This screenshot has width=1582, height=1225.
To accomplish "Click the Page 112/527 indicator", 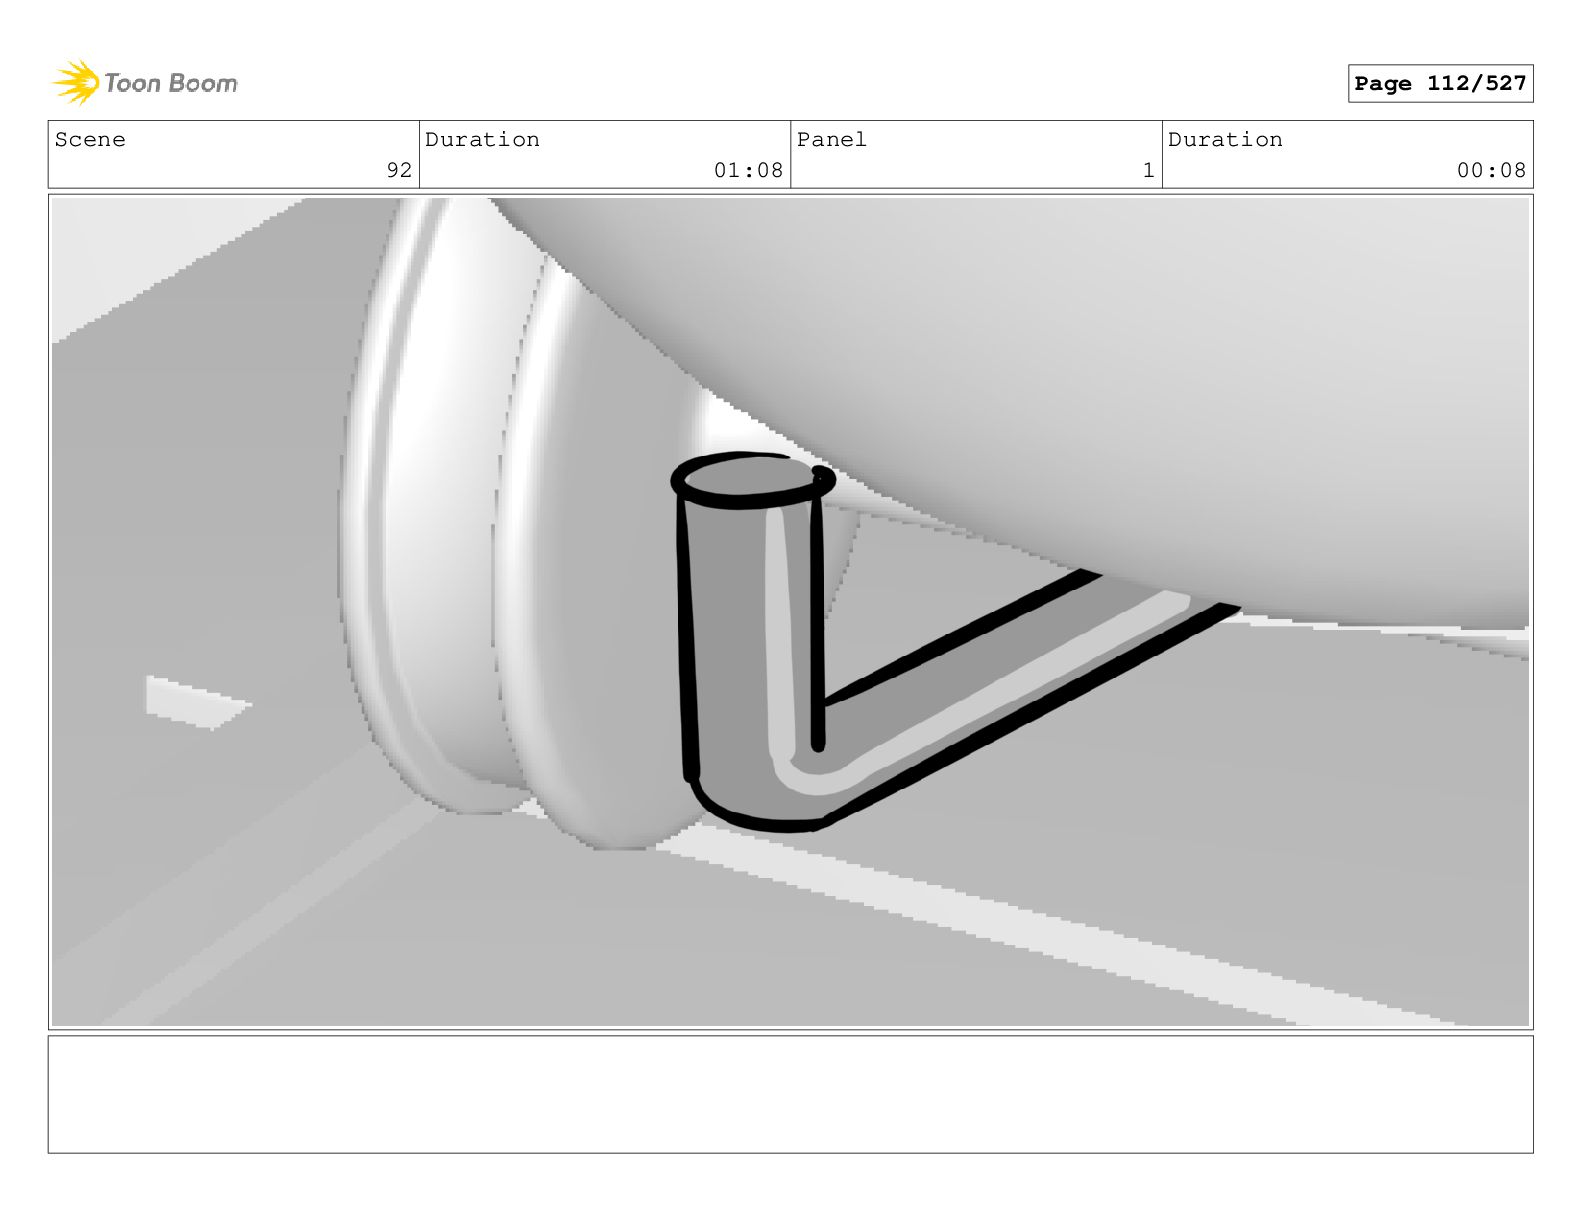I will tap(1440, 83).
